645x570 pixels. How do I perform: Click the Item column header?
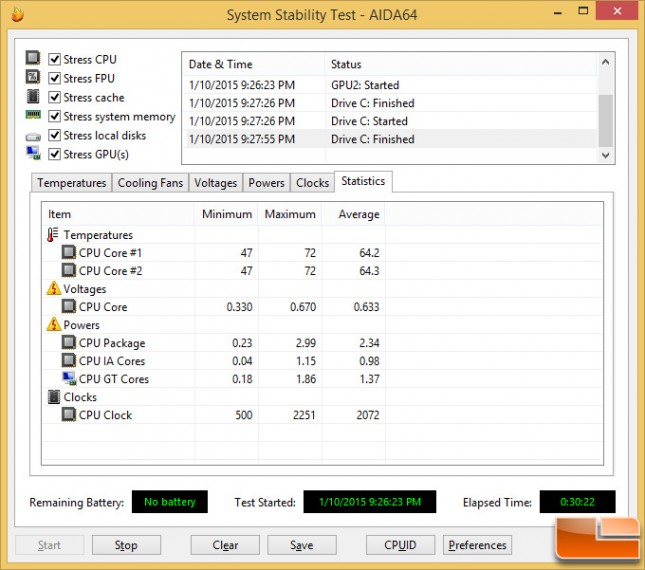(x=118, y=214)
